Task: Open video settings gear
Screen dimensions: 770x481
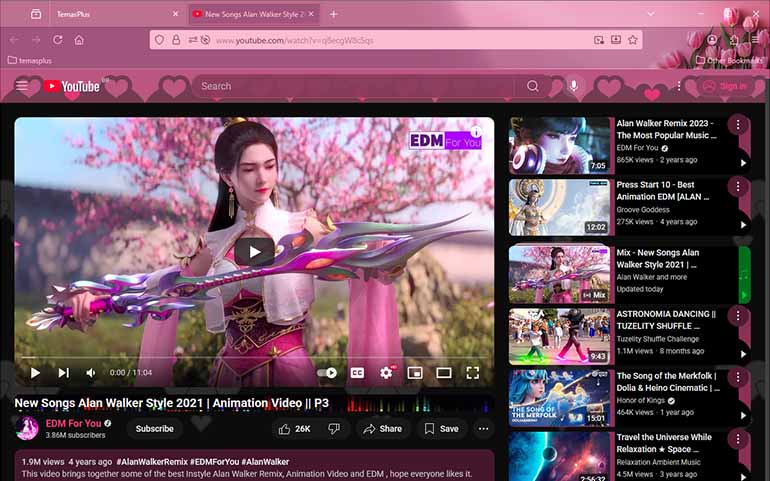Action: [386, 373]
